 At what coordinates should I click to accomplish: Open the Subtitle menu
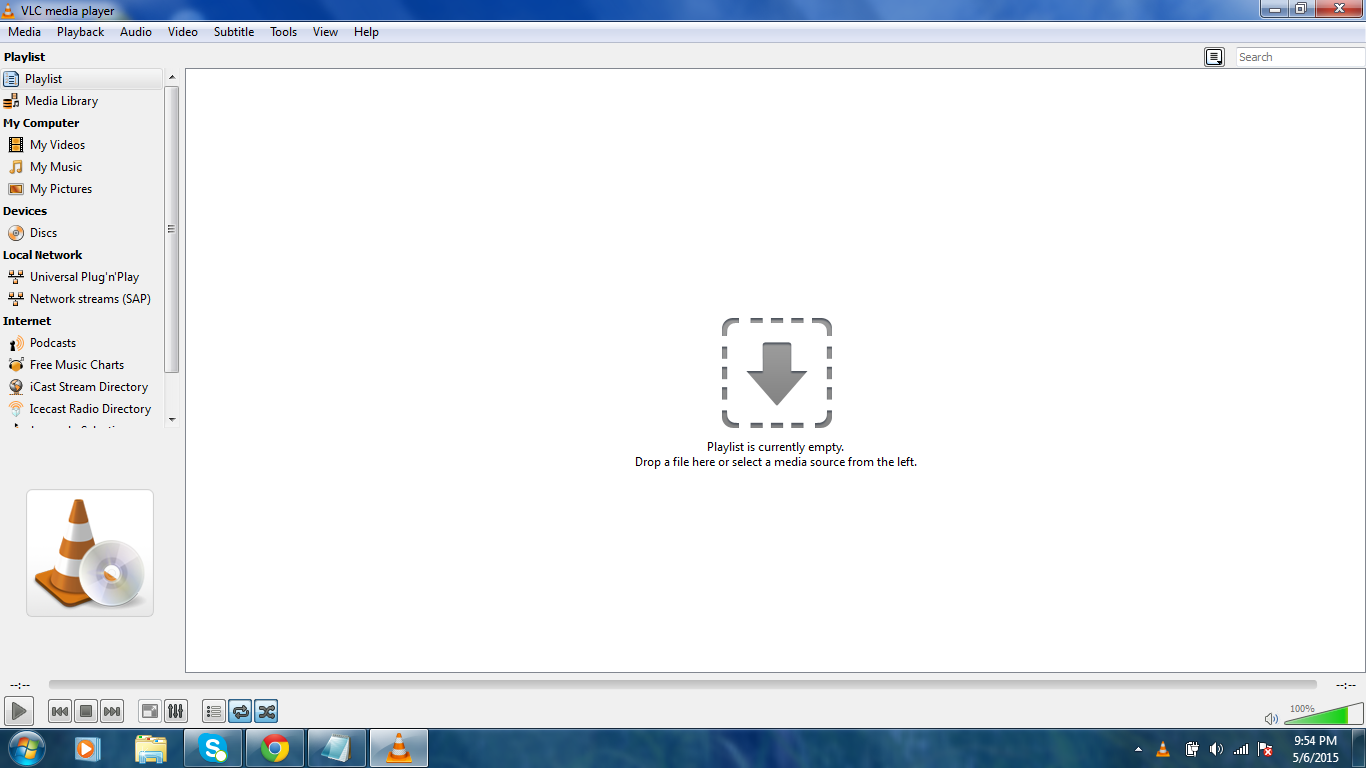(x=234, y=32)
